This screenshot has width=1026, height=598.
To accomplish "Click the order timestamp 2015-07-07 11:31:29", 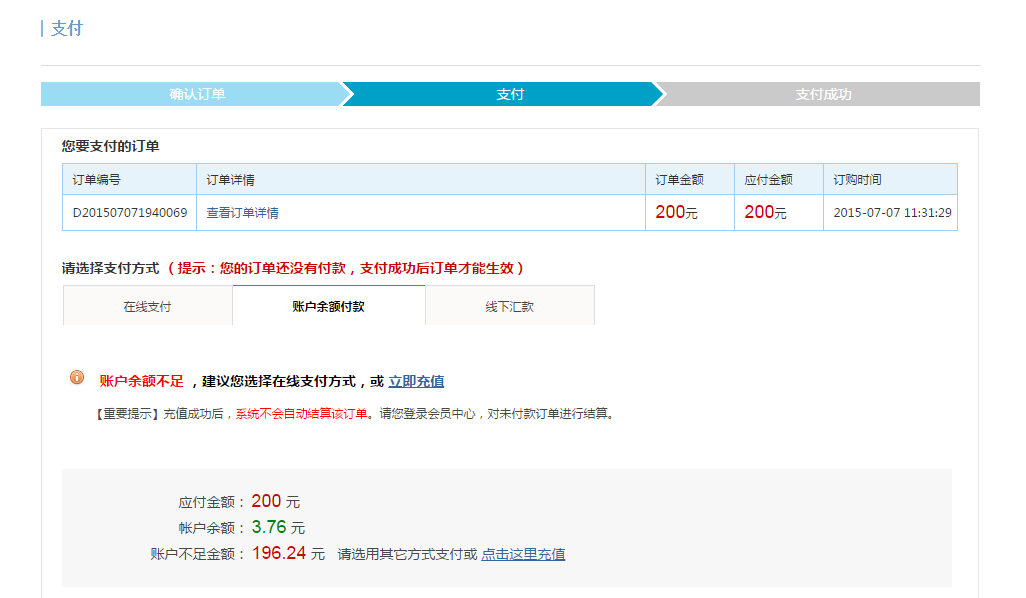I will 892,213.
